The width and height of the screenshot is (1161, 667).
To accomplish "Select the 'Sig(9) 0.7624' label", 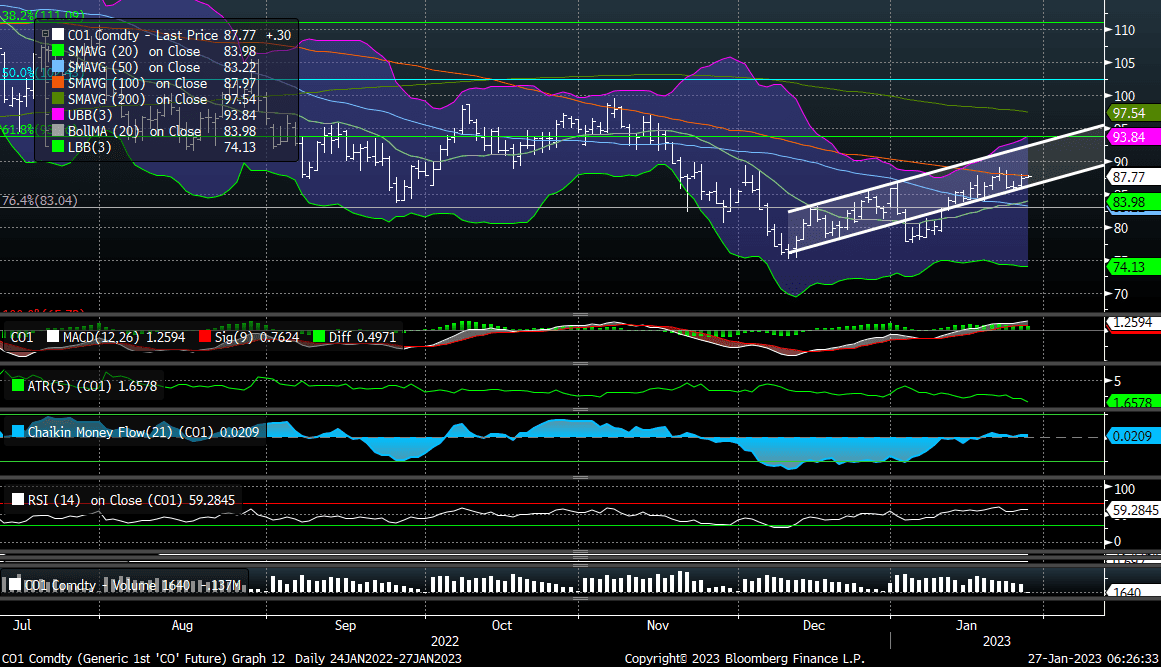I will coord(257,337).
